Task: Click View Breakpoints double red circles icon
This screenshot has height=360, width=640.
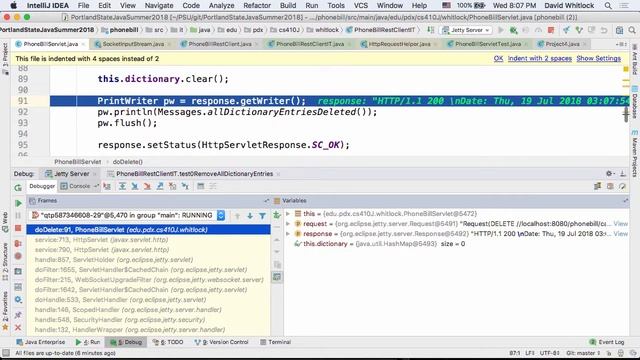Action: [x=18, y=243]
